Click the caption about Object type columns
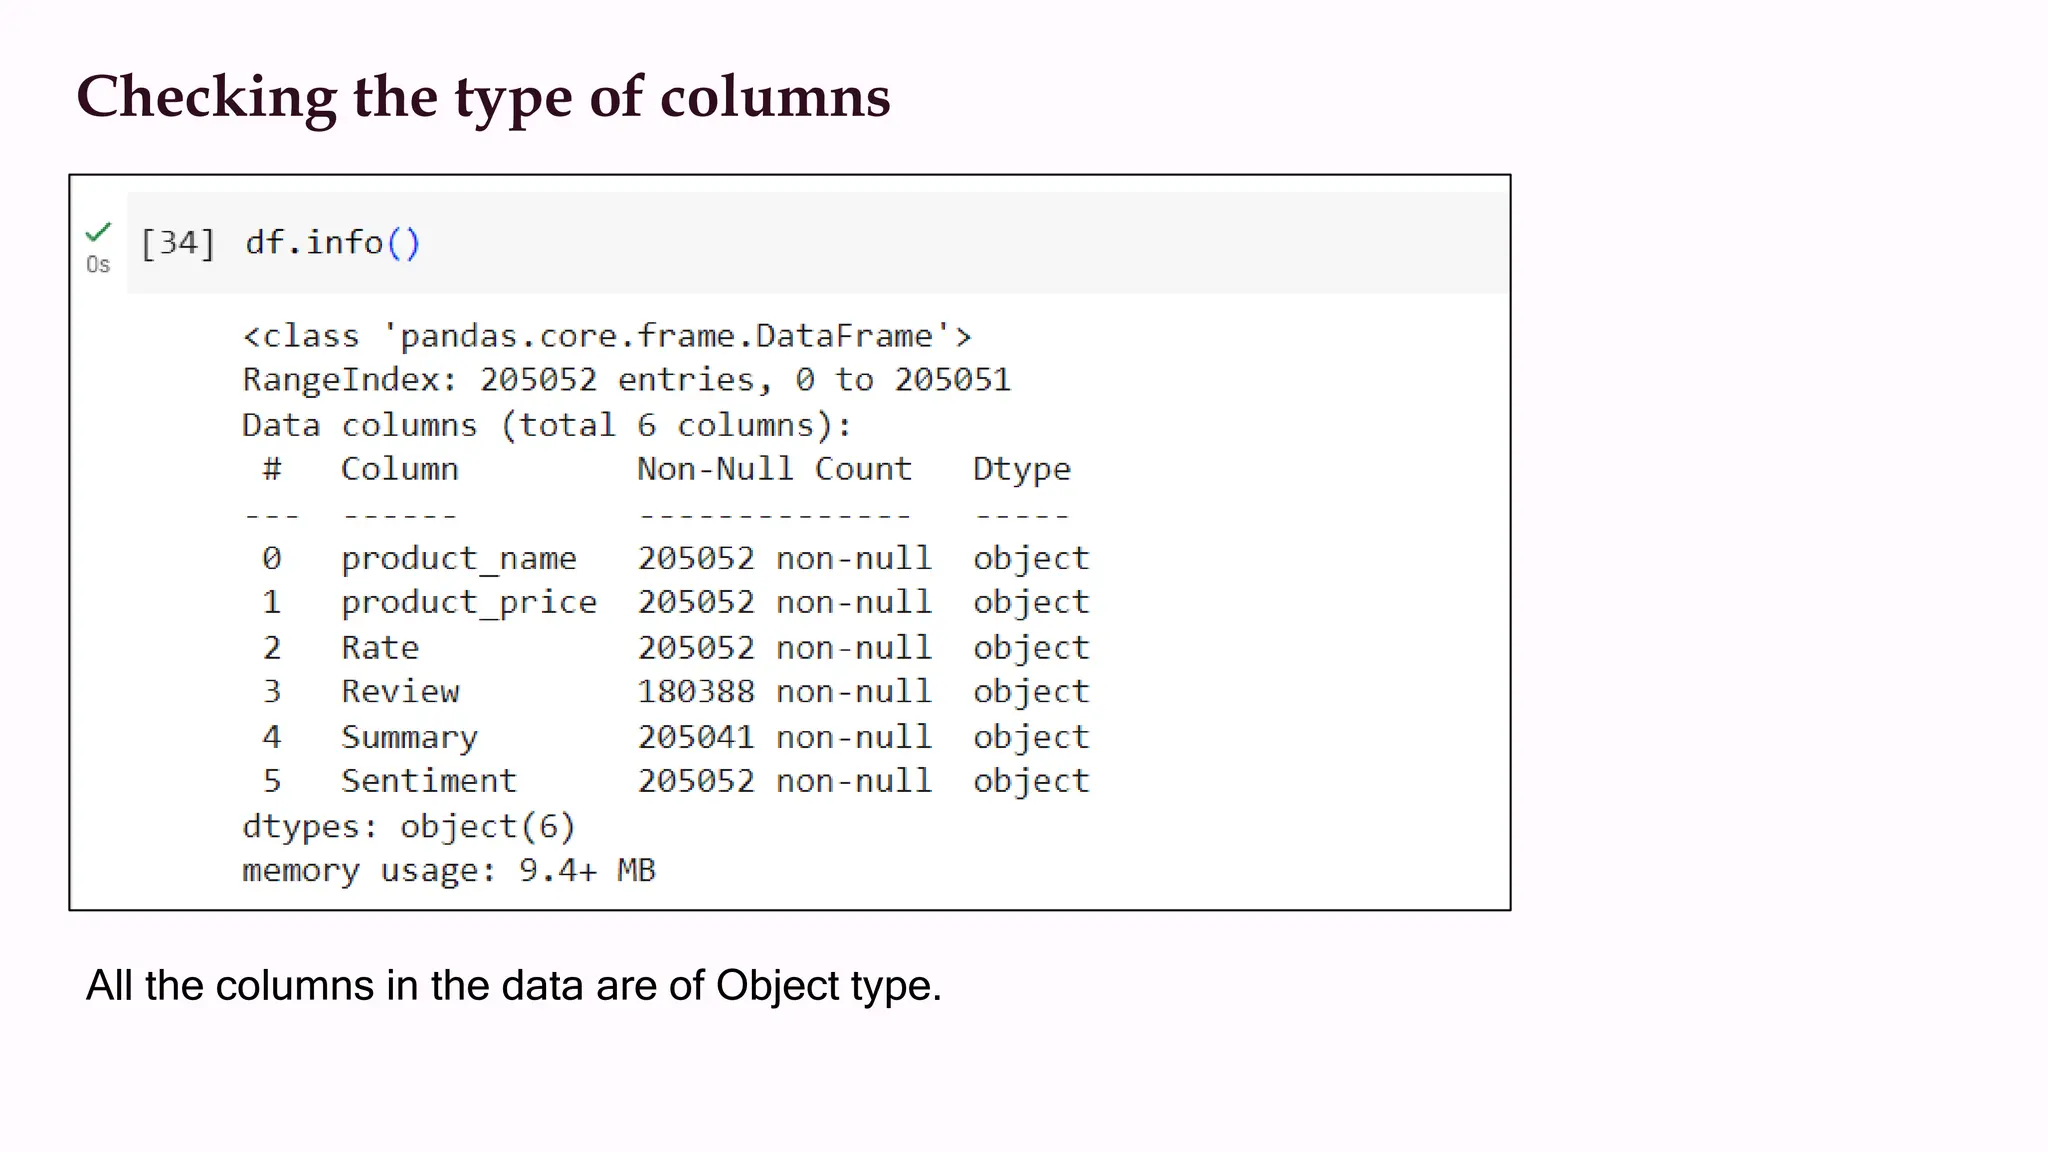The width and height of the screenshot is (2048, 1152). (513, 986)
